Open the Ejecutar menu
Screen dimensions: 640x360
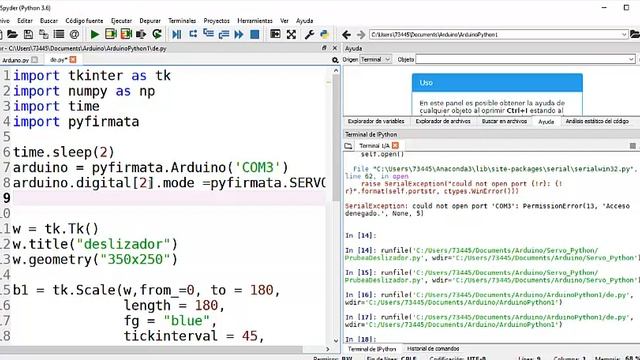[x=121, y=21]
